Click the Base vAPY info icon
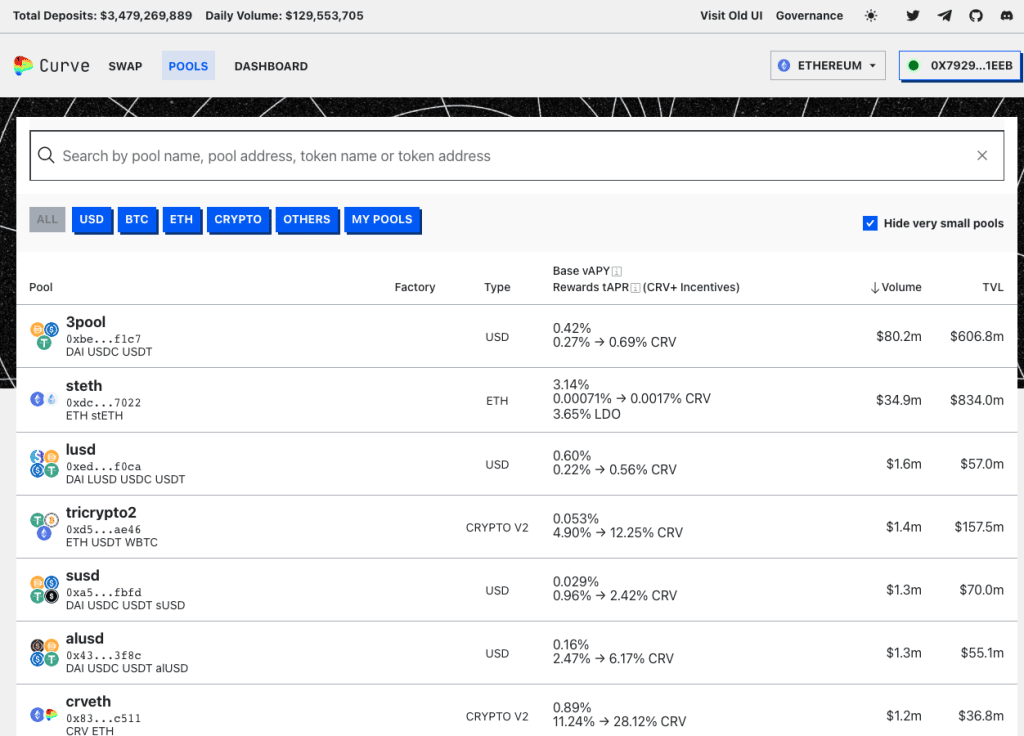The height and width of the screenshot is (736, 1024). coord(616,271)
